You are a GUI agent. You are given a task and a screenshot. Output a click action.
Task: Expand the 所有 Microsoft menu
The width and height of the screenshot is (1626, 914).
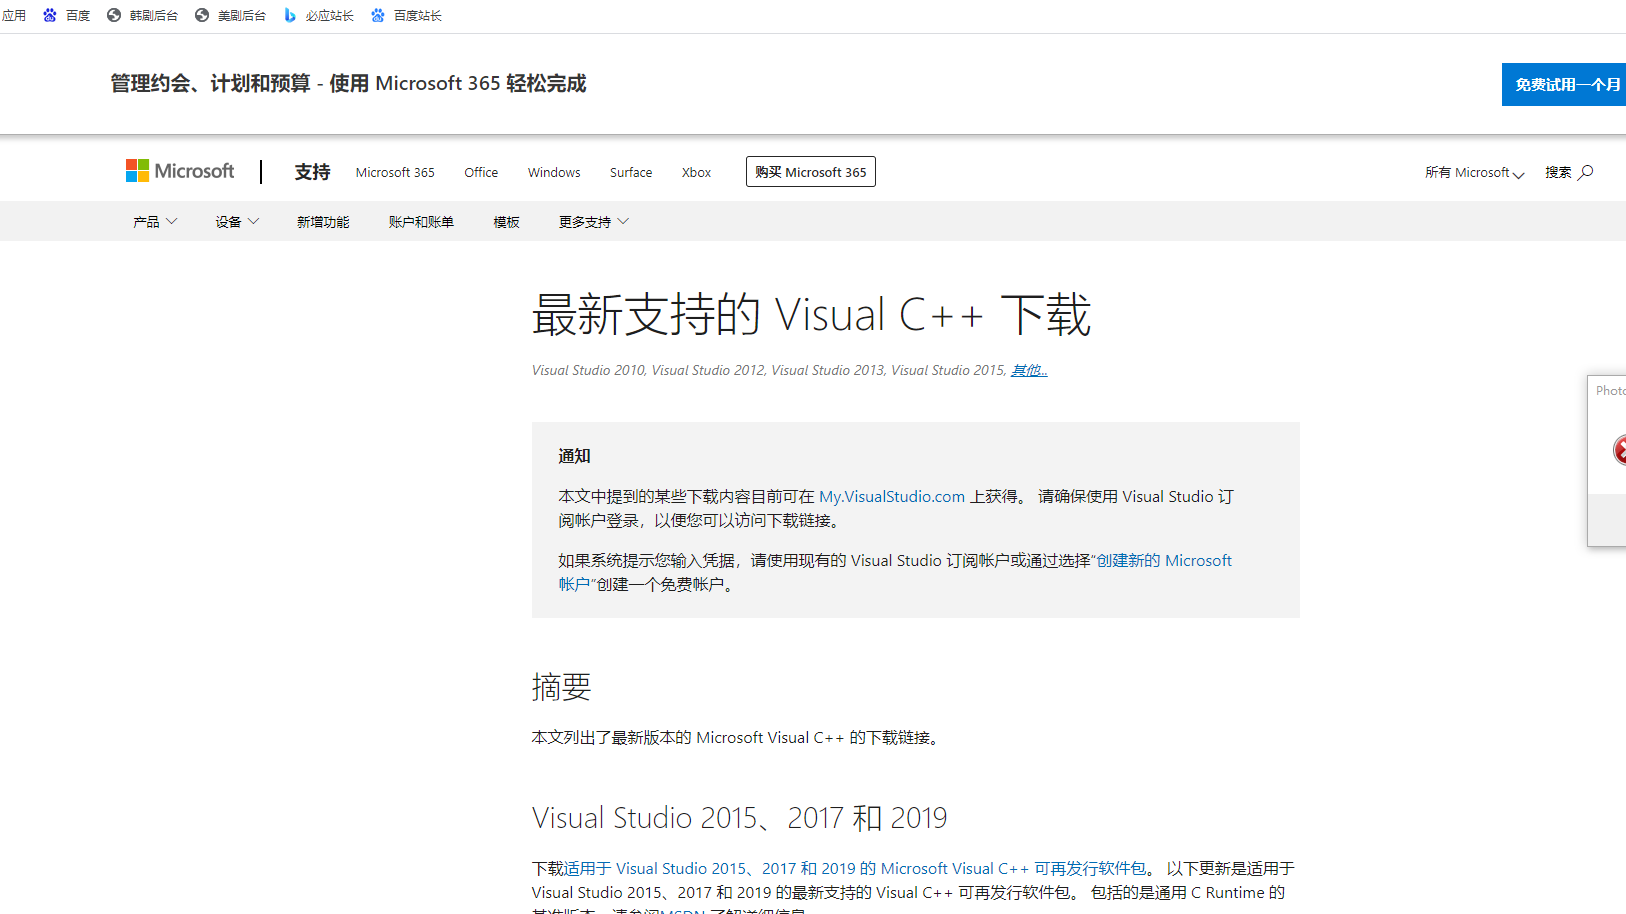tap(1473, 171)
